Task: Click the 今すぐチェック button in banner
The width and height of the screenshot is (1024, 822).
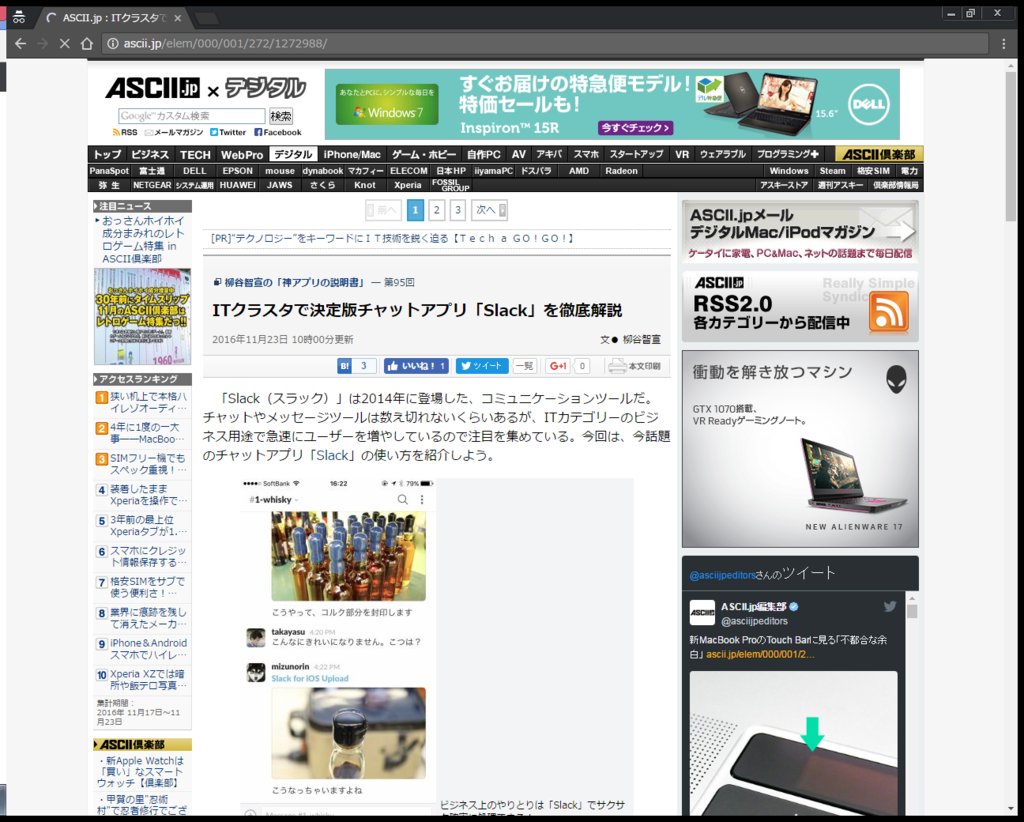Action: [635, 128]
